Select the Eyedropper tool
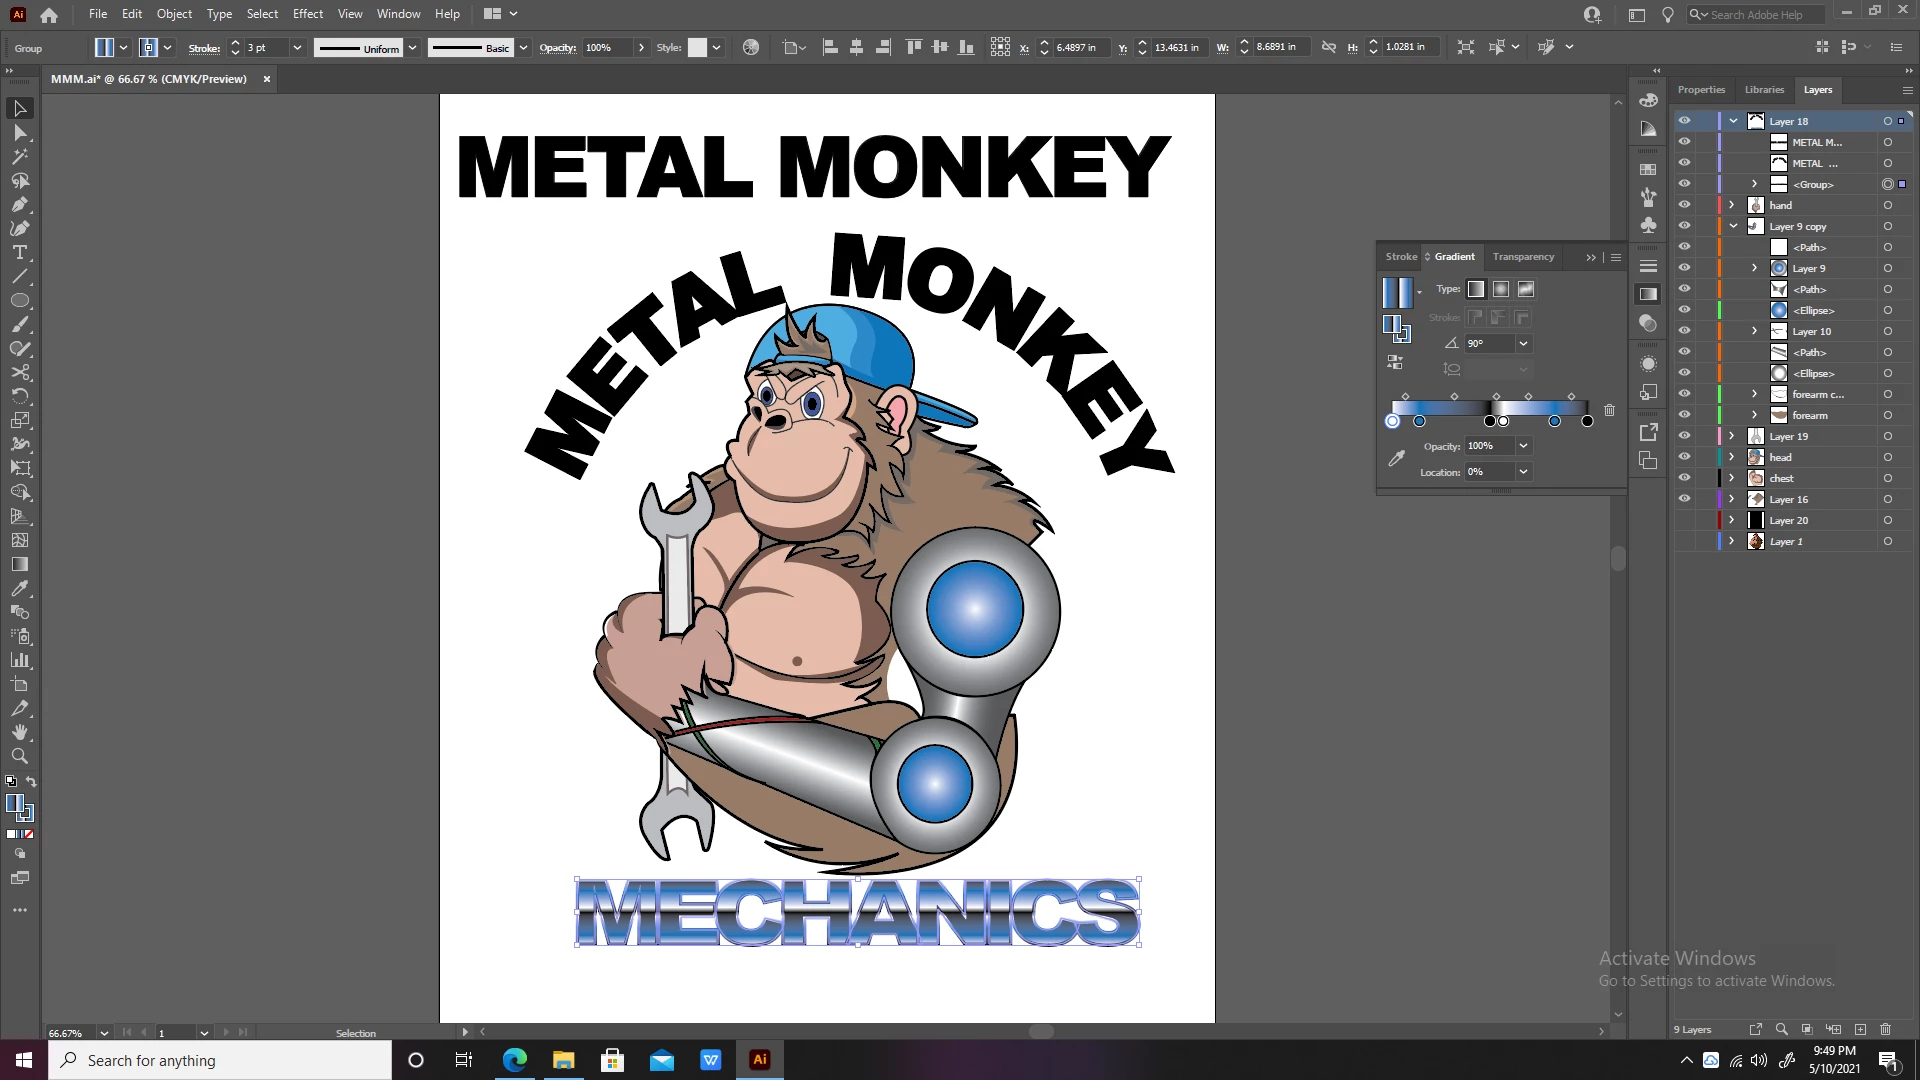Screen dimensions: 1920x1080 coord(20,589)
